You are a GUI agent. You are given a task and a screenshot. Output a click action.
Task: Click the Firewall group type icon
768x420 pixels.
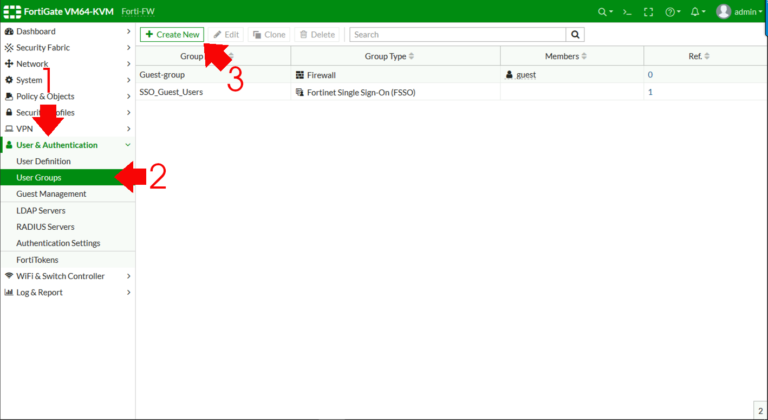coord(300,75)
